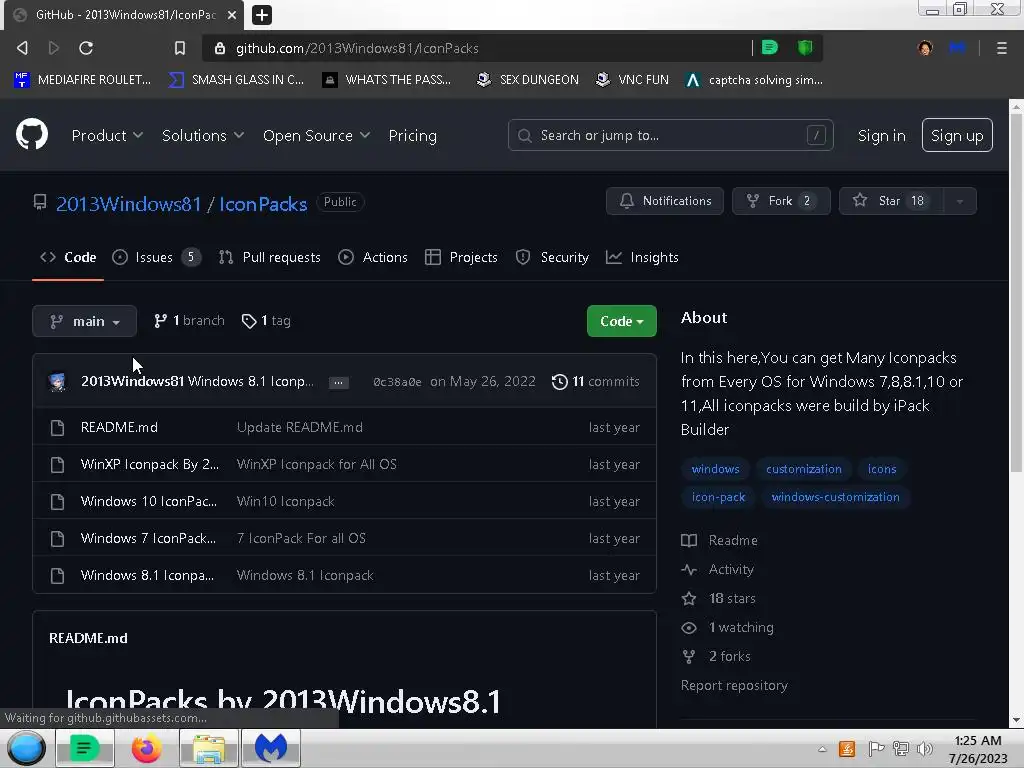Open the main branch dropdown

click(x=84, y=321)
